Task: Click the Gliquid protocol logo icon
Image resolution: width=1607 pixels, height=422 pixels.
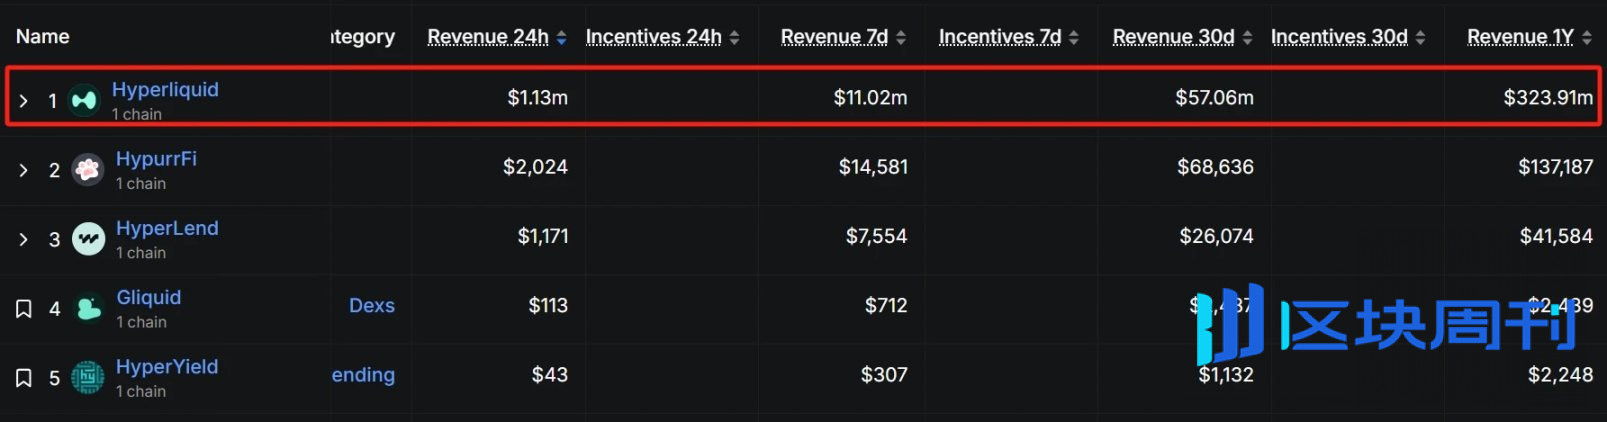Action: (88, 308)
